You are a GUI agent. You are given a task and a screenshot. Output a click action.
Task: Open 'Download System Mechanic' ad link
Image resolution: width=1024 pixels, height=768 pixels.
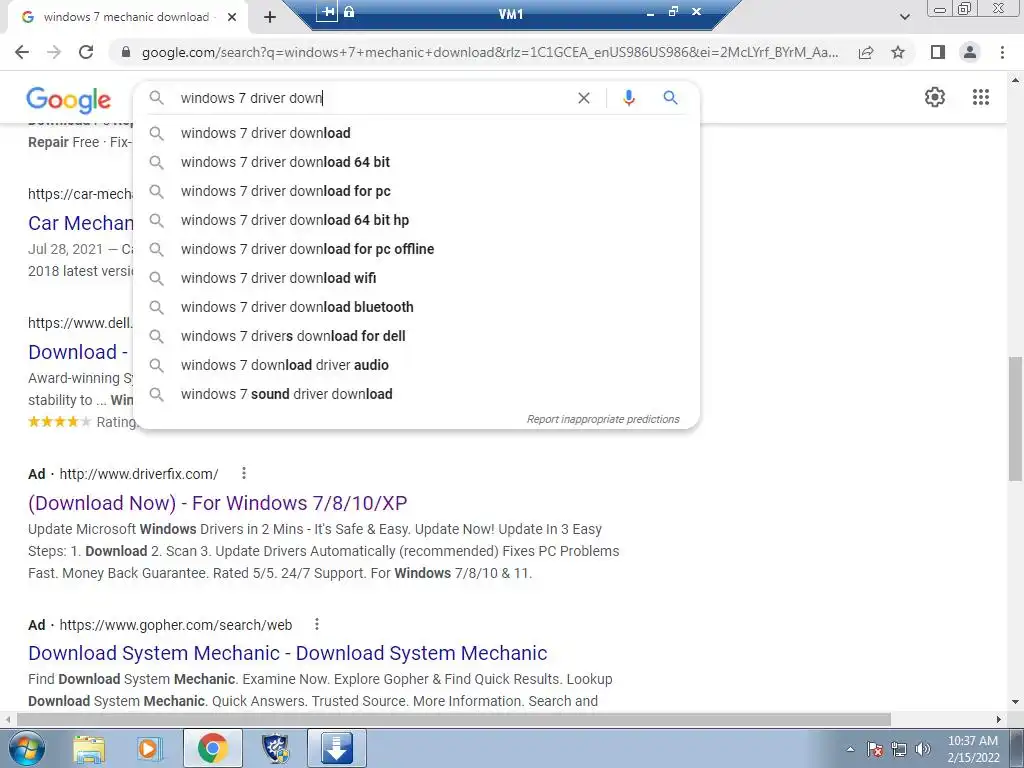(x=287, y=653)
